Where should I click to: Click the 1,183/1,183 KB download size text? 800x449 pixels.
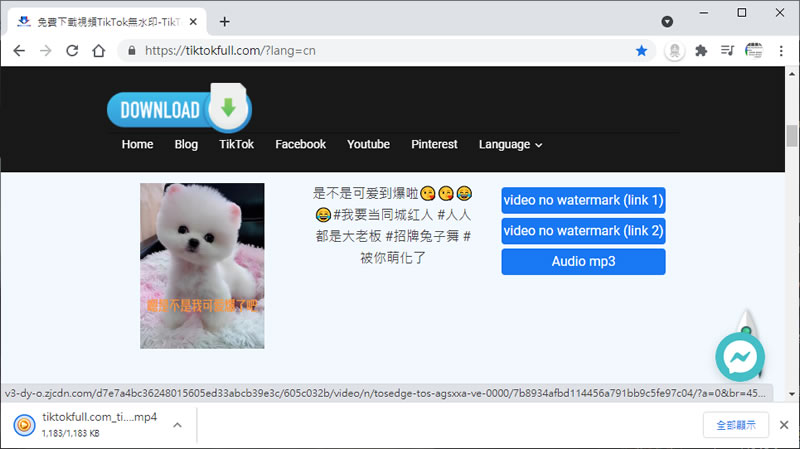click(x=70, y=433)
